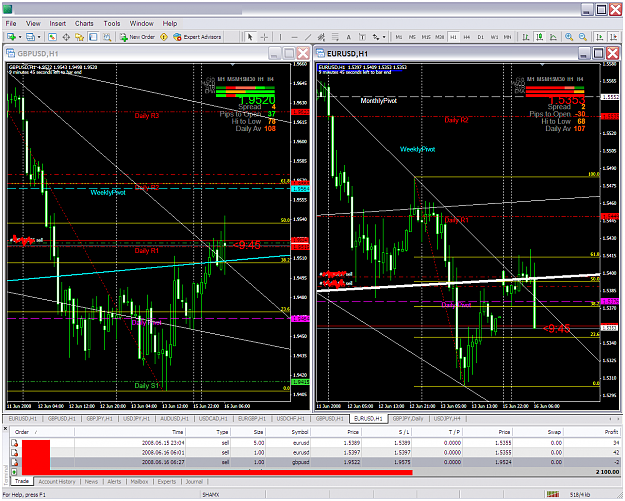
Task: Select the vertical line drawing tool
Action: (281, 37)
